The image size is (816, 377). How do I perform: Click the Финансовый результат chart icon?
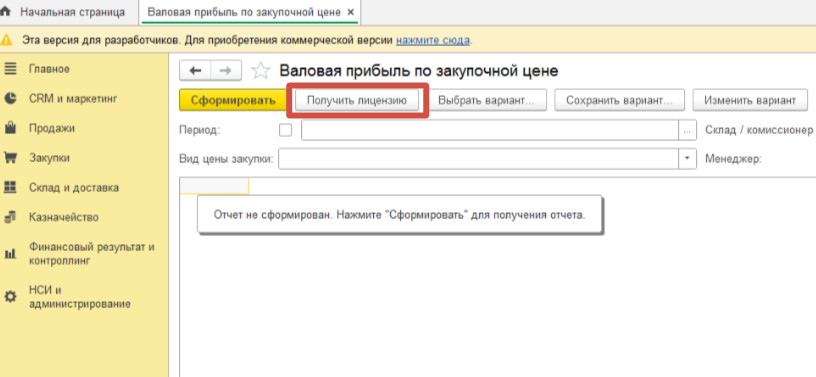(x=10, y=254)
